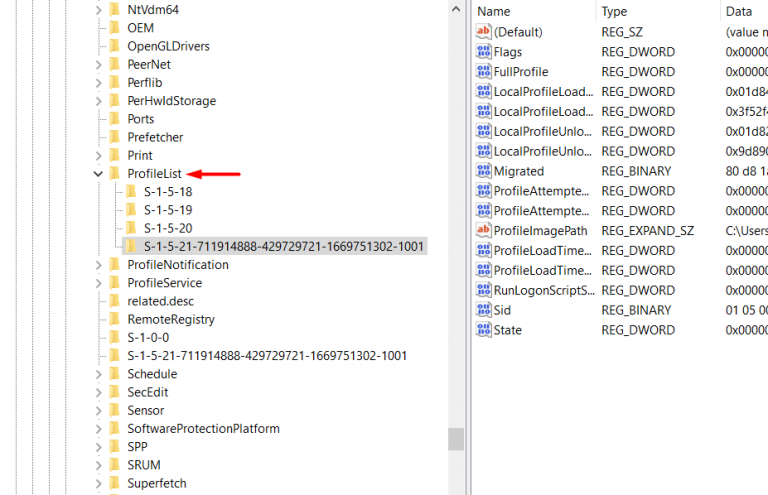Viewport: 768px width, 495px height.
Task: Expand the ProfileService key
Action: pyautogui.click(x=98, y=283)
